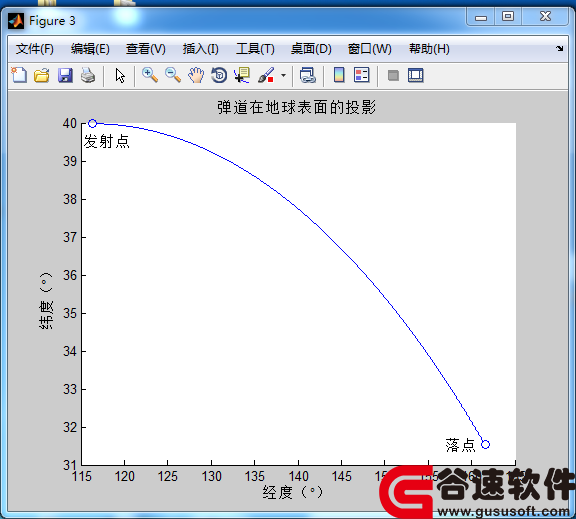Viewport: 576px width, 519px height.
Task: Open the 桌面(D) menu
Action: point(311,49)
